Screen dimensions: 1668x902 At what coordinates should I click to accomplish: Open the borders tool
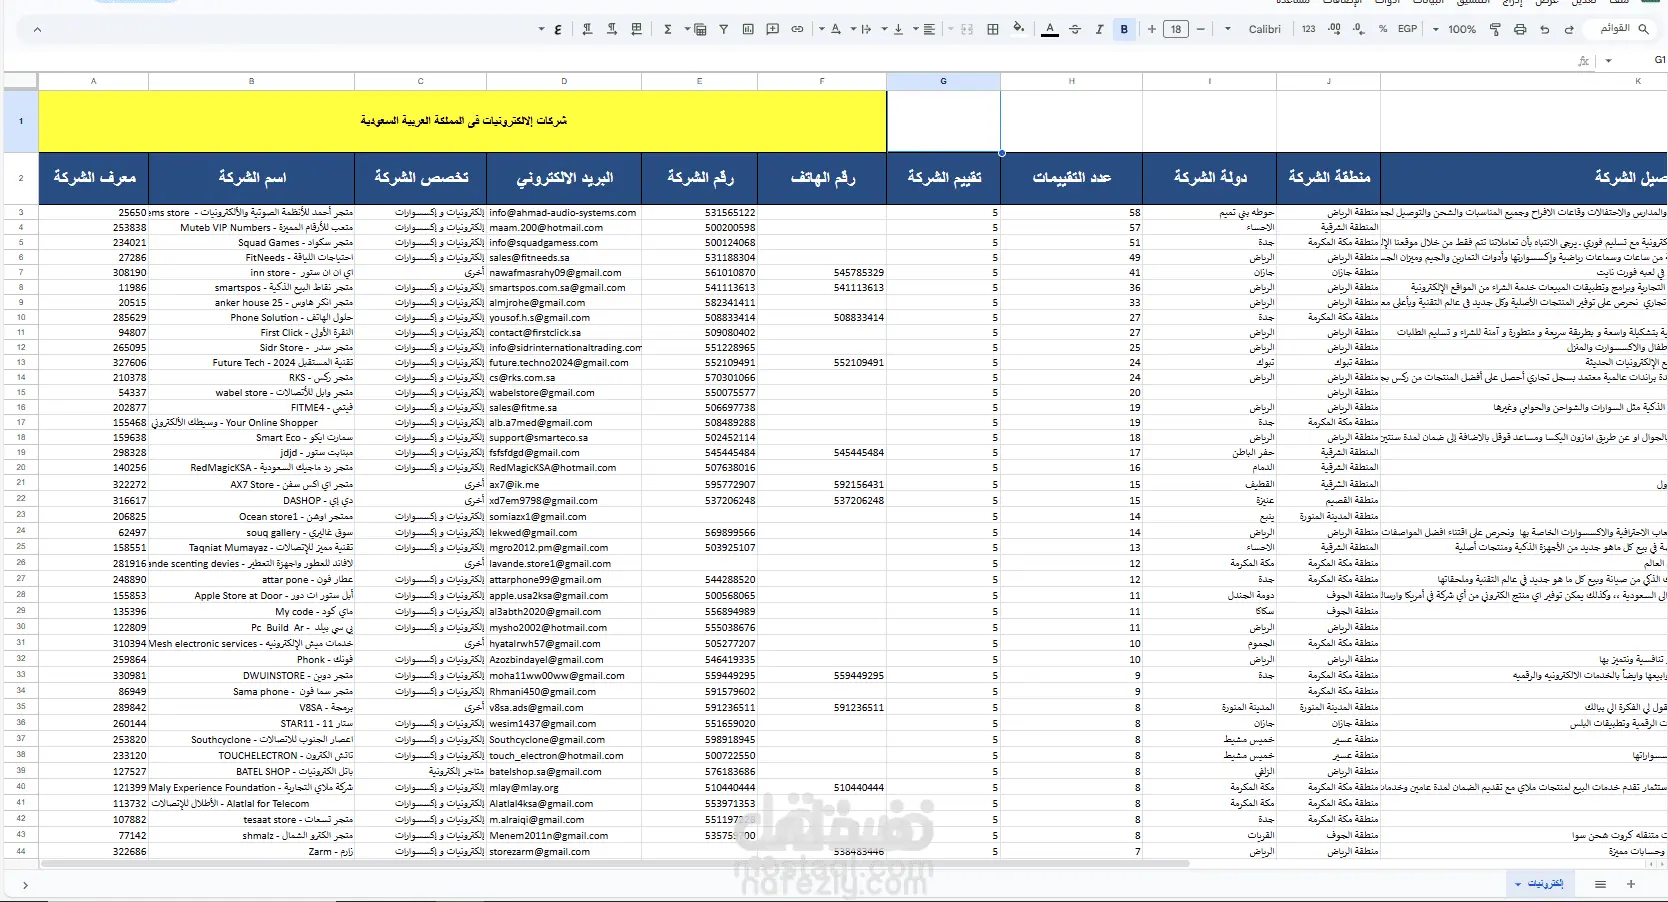[x=993, y=29]
